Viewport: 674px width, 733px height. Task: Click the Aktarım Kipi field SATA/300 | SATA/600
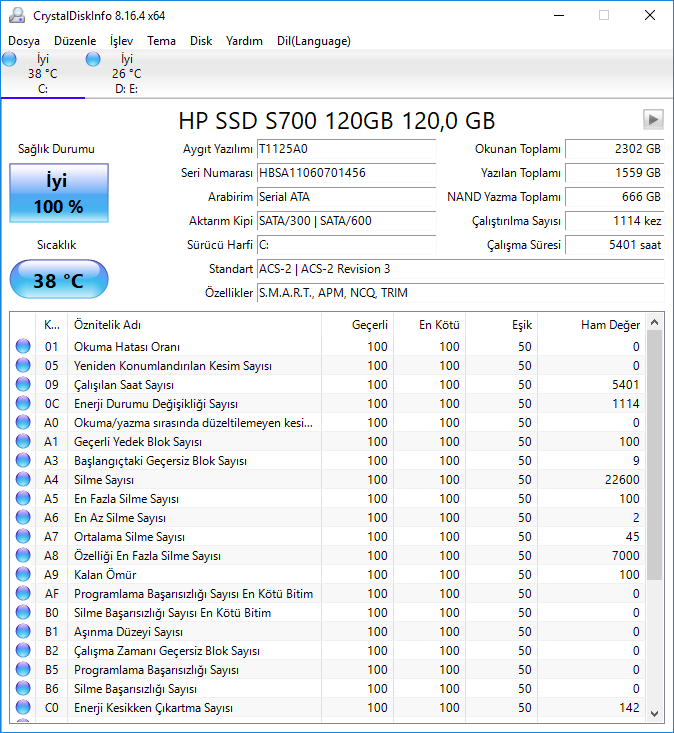point(346,221)
